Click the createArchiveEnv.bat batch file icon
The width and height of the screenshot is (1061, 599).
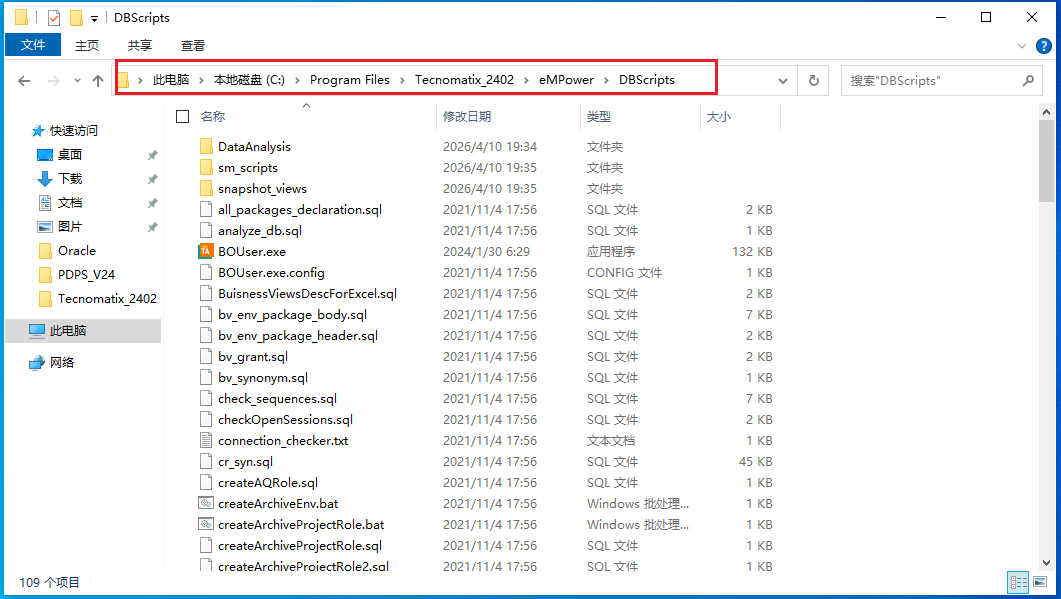coord(206,503)
